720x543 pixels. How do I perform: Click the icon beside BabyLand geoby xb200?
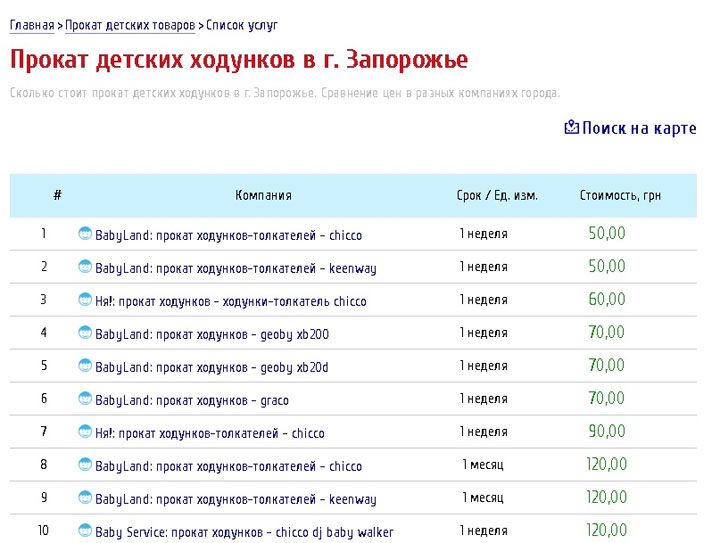[85, 333]
